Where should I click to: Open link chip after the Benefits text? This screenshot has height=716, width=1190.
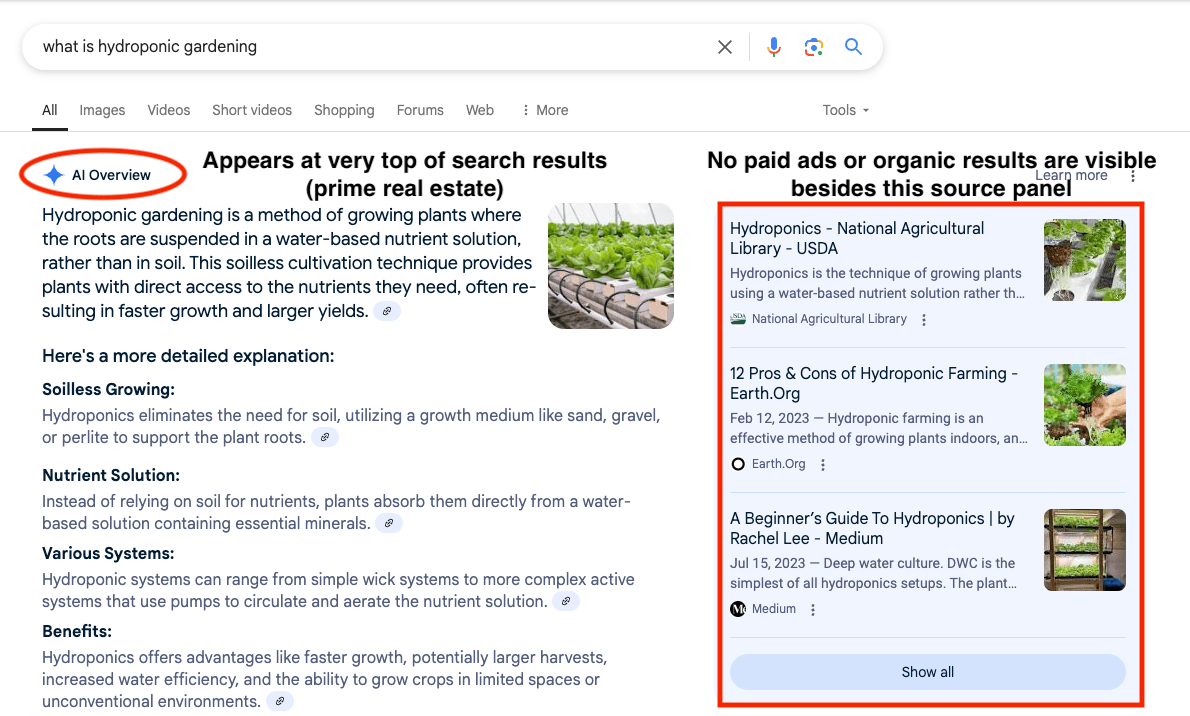point(279,702)
